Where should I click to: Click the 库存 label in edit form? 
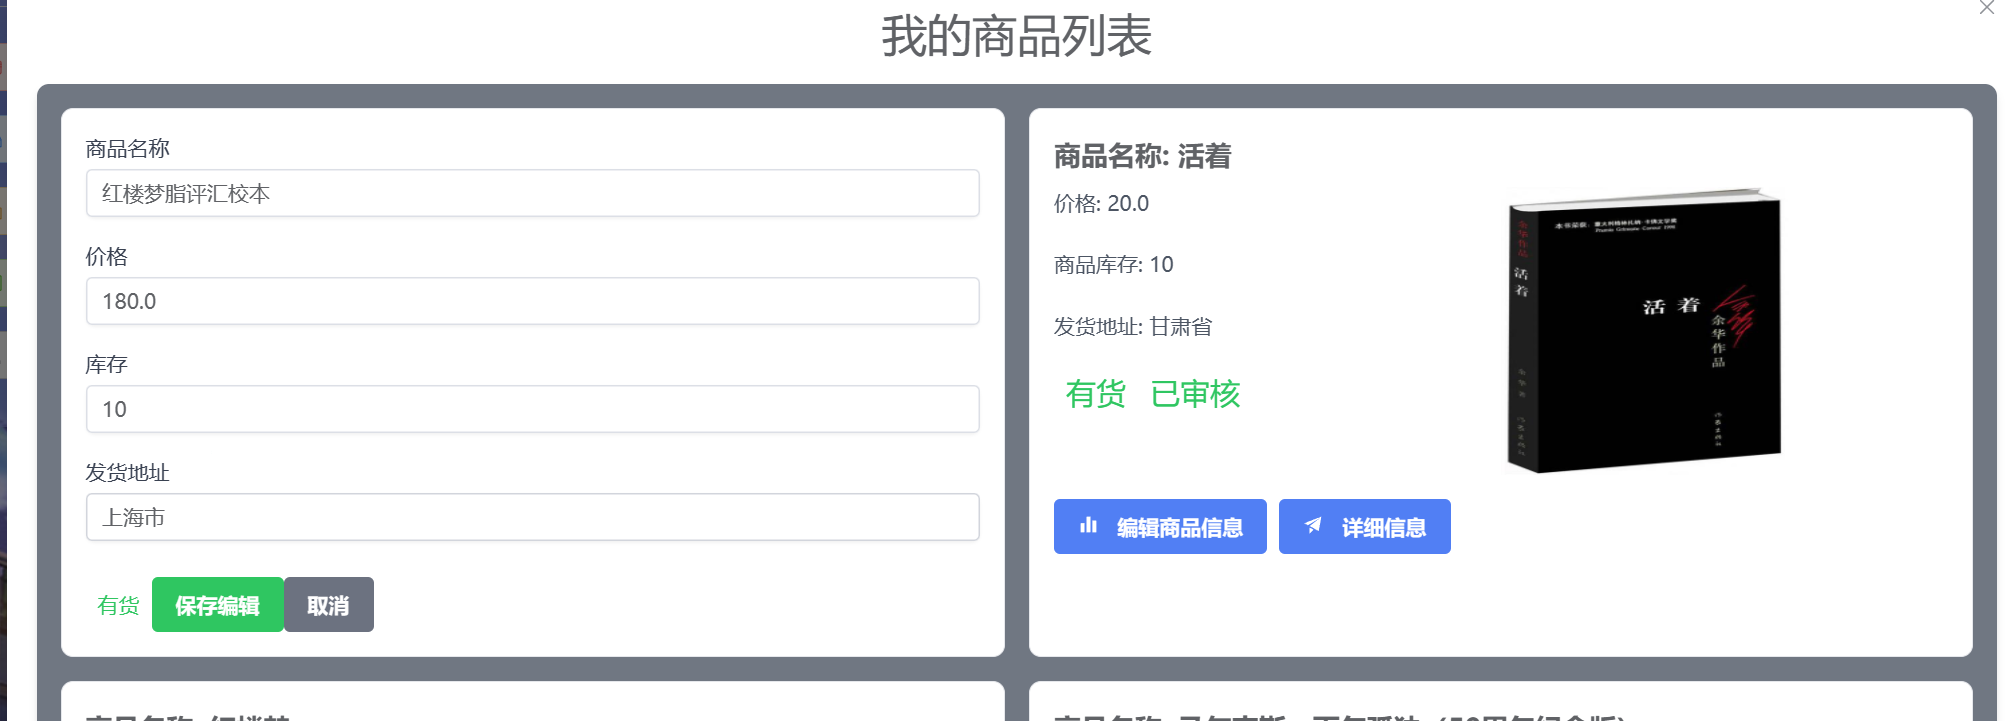(x=106, y=364)
